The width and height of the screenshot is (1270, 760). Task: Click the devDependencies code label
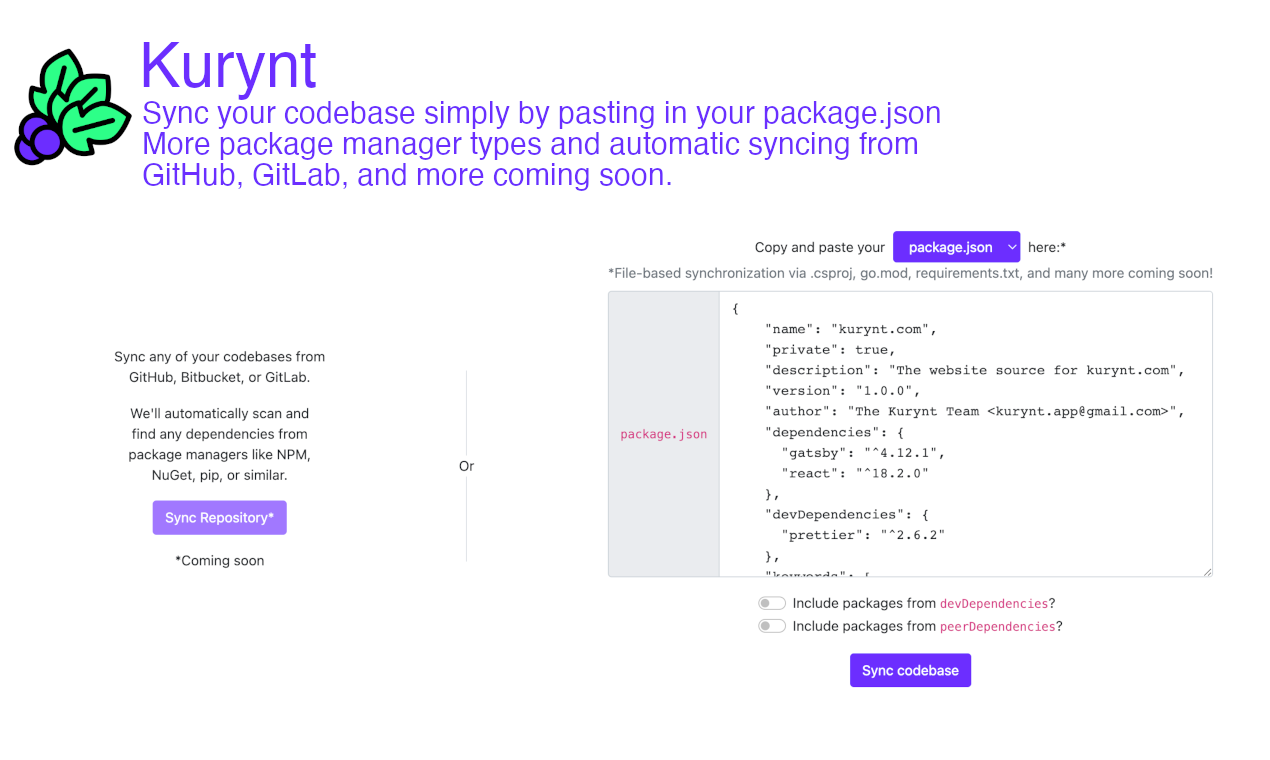pos(993,604)
